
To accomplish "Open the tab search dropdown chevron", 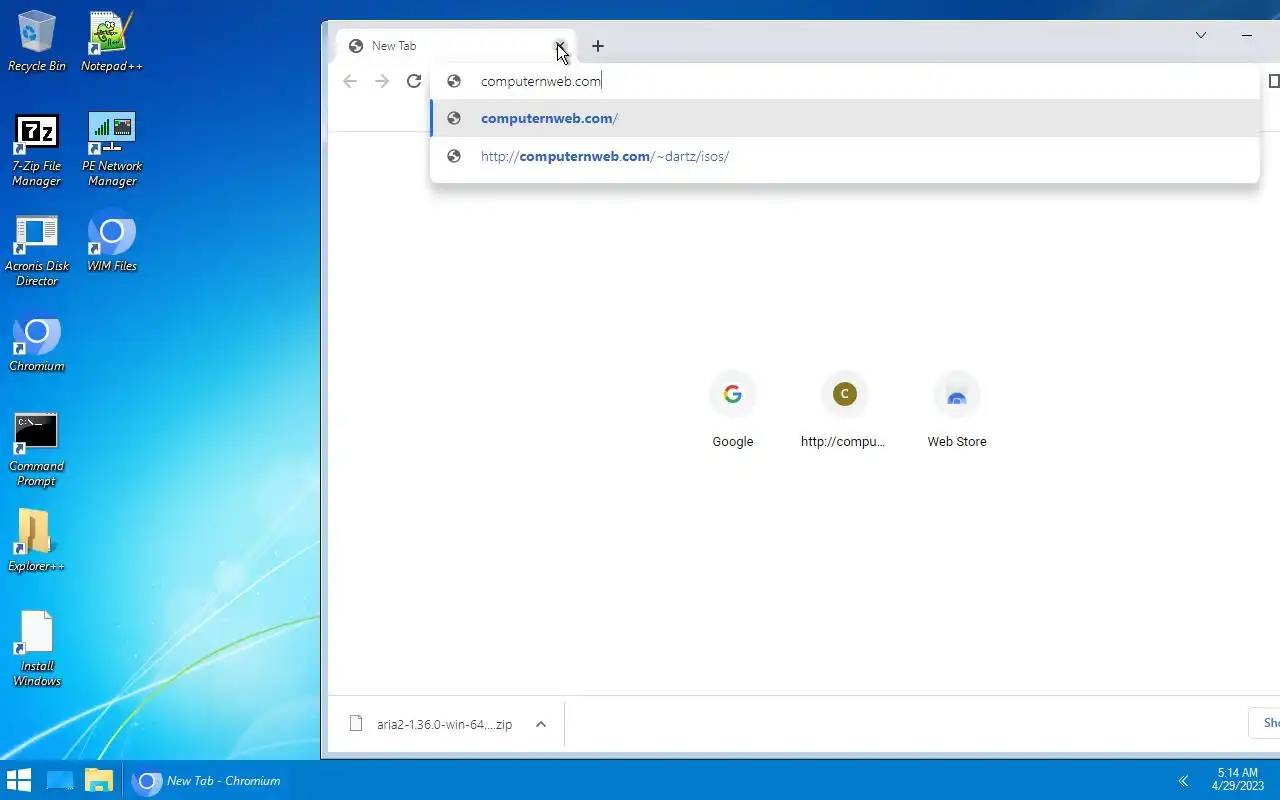I will pyautogui.click(x=1201, y=35).
